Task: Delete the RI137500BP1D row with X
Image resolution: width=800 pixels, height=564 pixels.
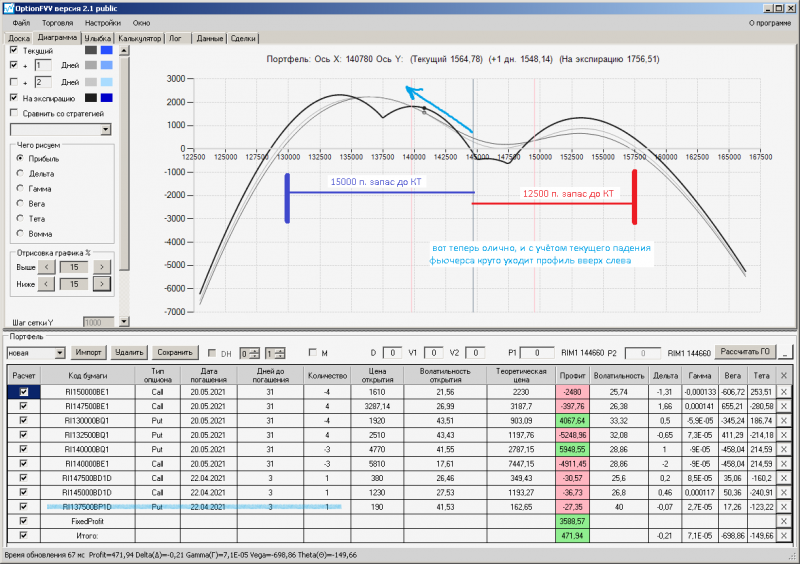Action: 784,507
